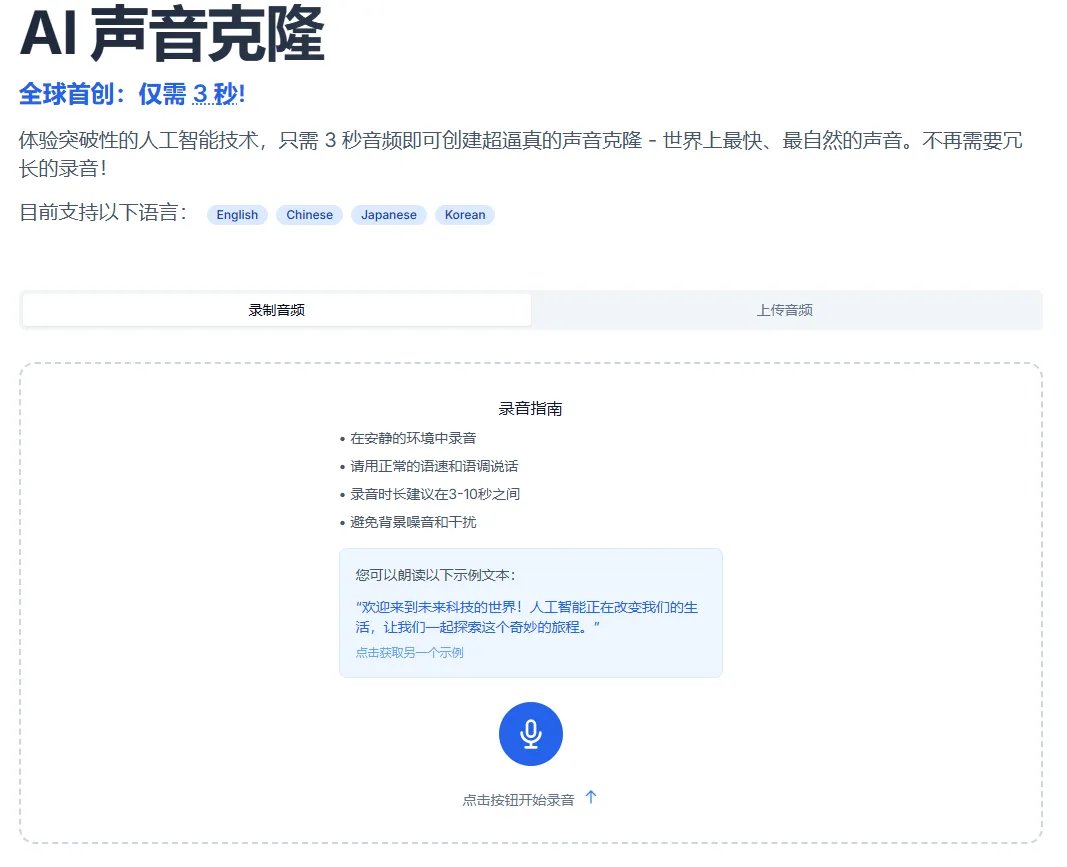
Task: Select the Korean language tag
Action: [x=465, y=215]
